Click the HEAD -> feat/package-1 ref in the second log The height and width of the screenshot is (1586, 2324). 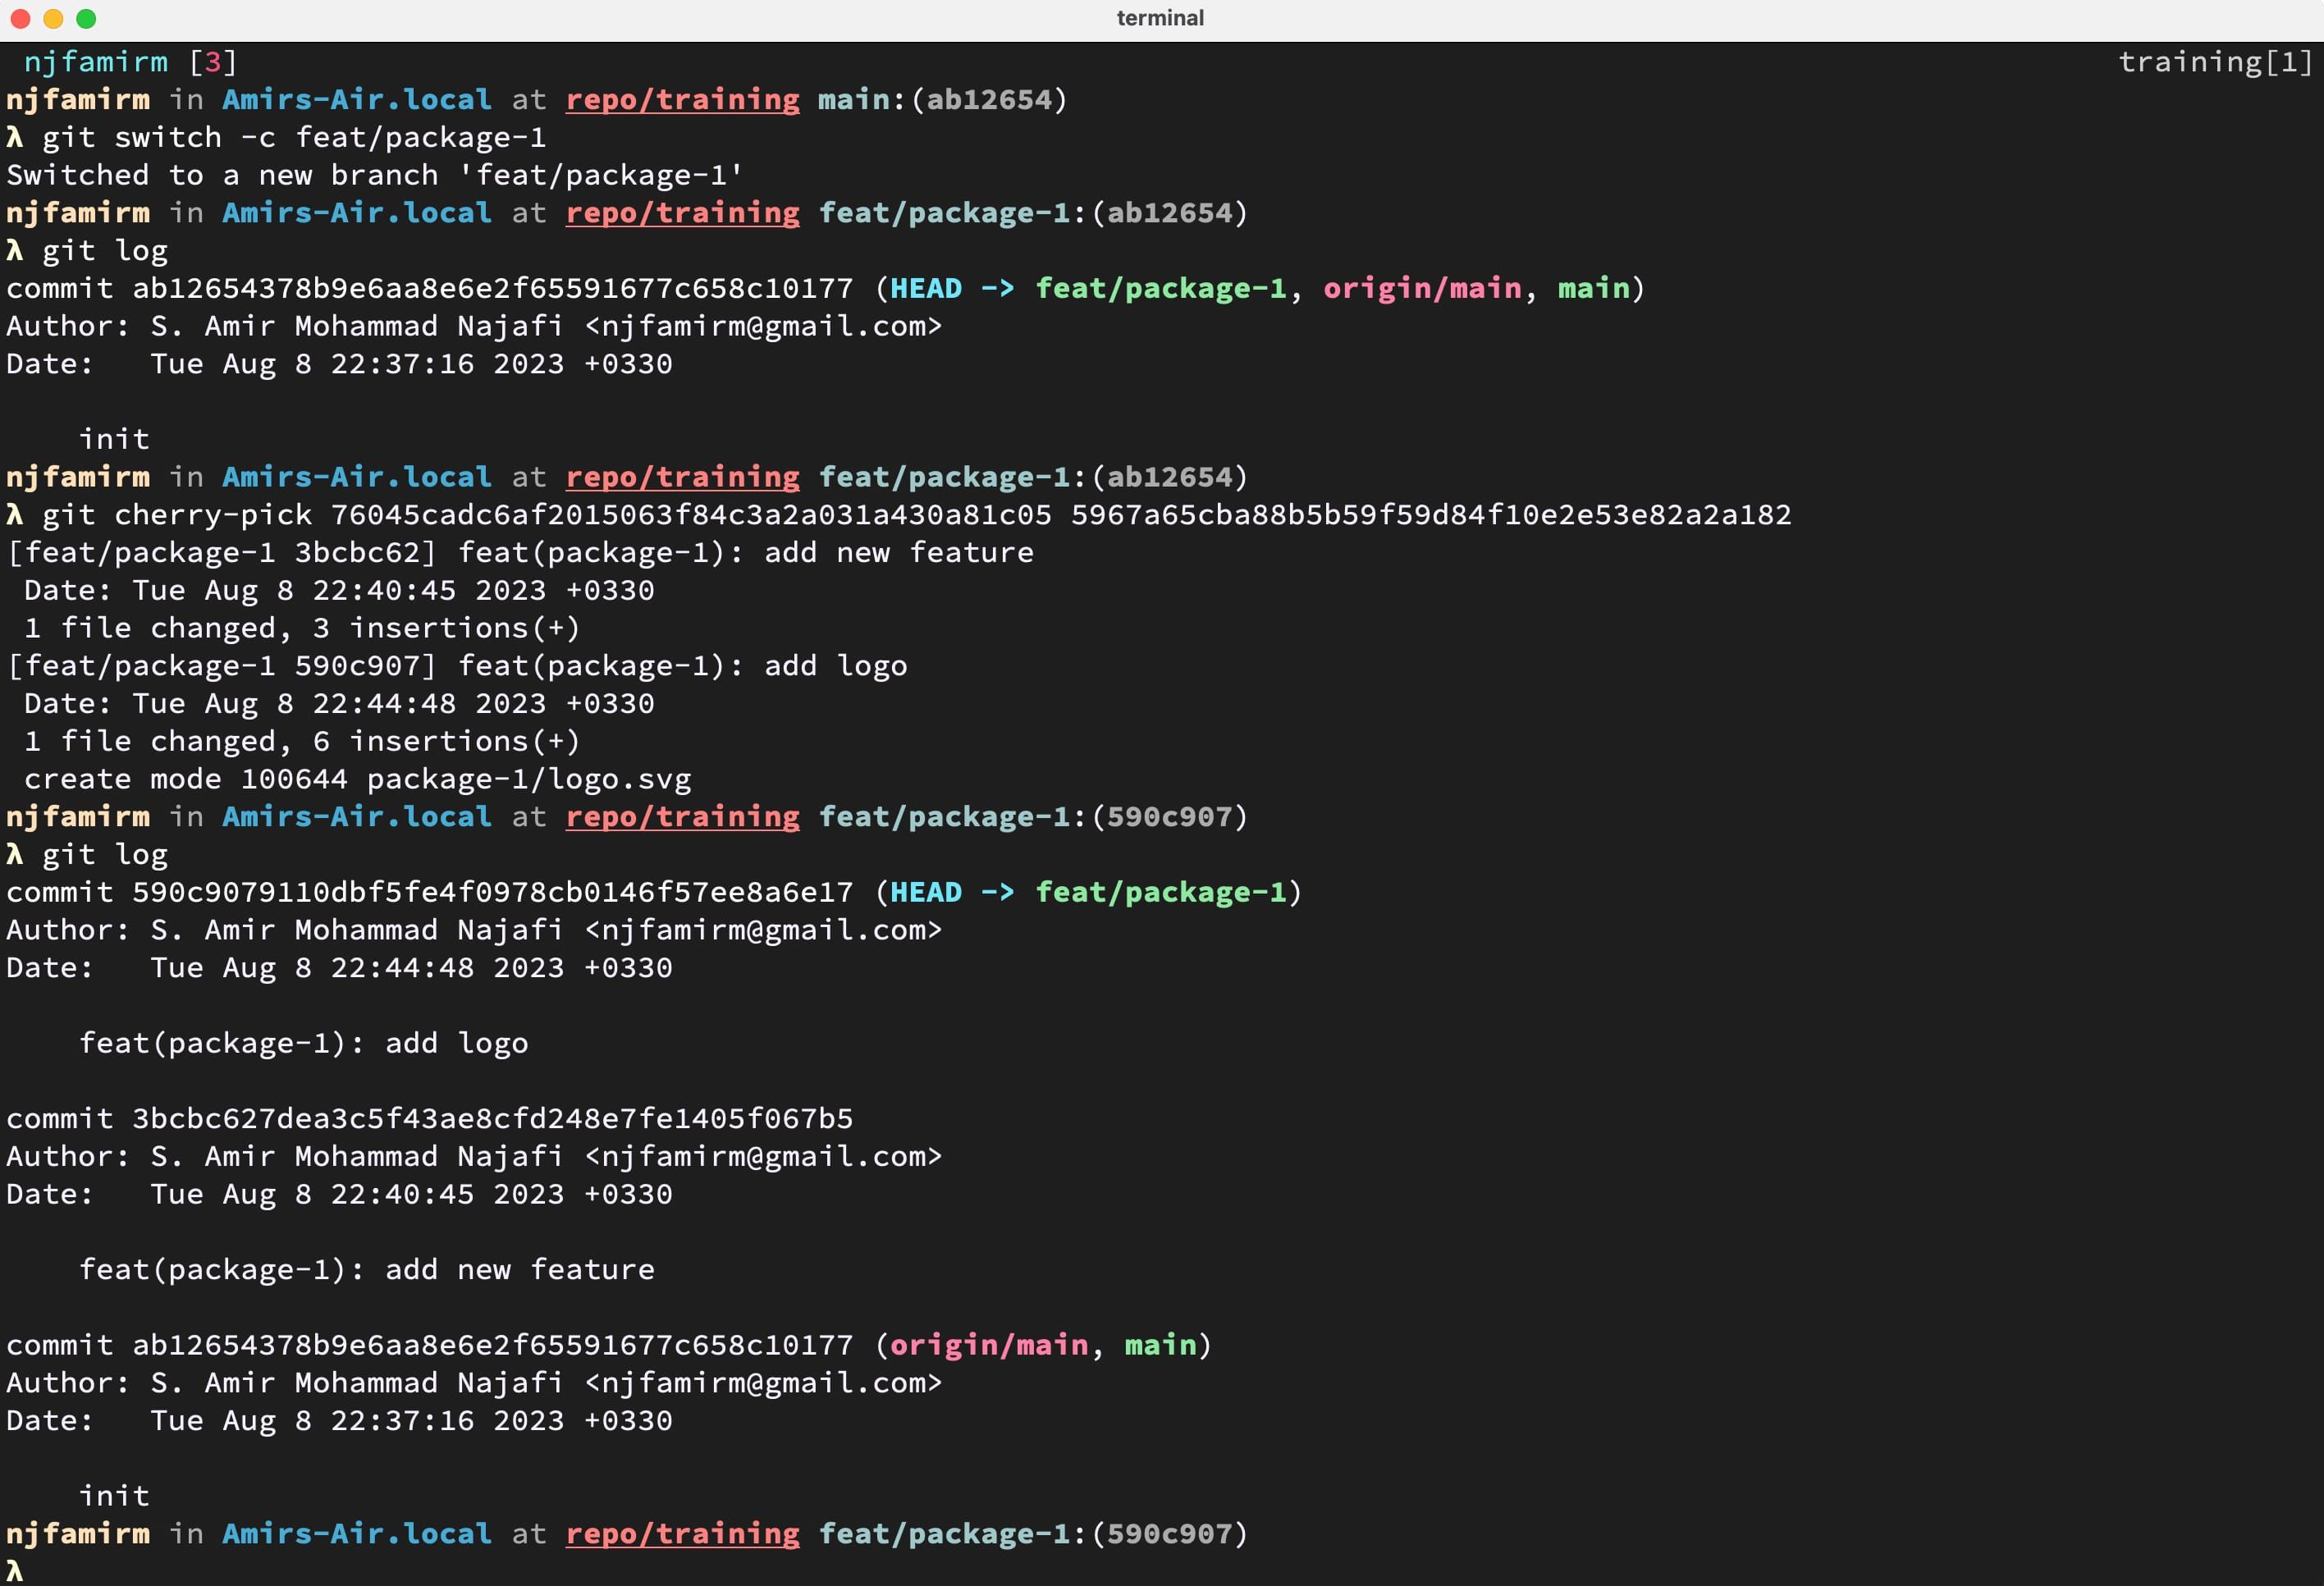pyautogui.click(x=1088, y=892)
